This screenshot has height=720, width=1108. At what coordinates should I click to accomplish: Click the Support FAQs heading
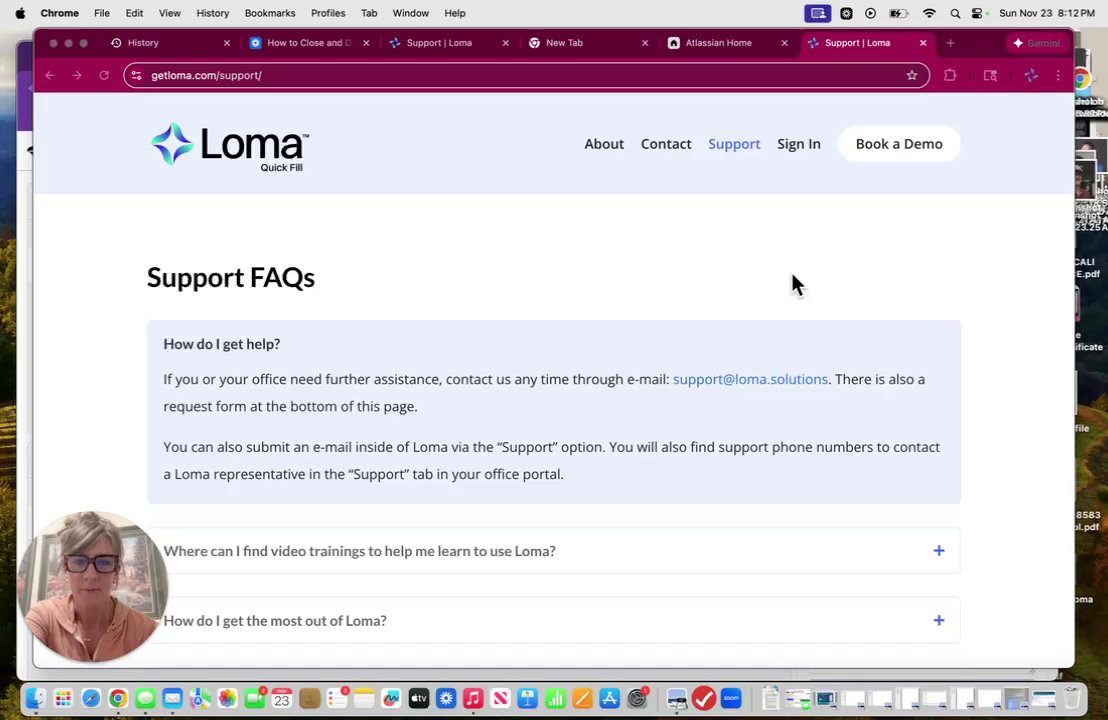point(230,277)
